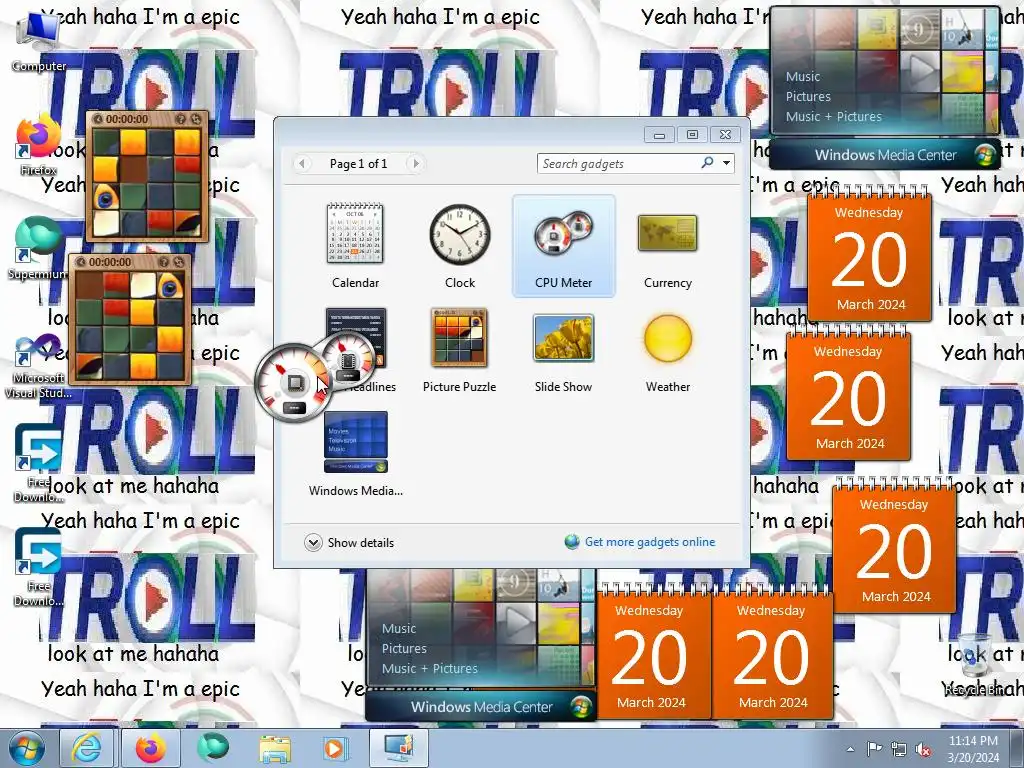Expand Show details in gadget gallery
Screen dimensions: 1024x768
pyautogui.click(x=349, y=543)
